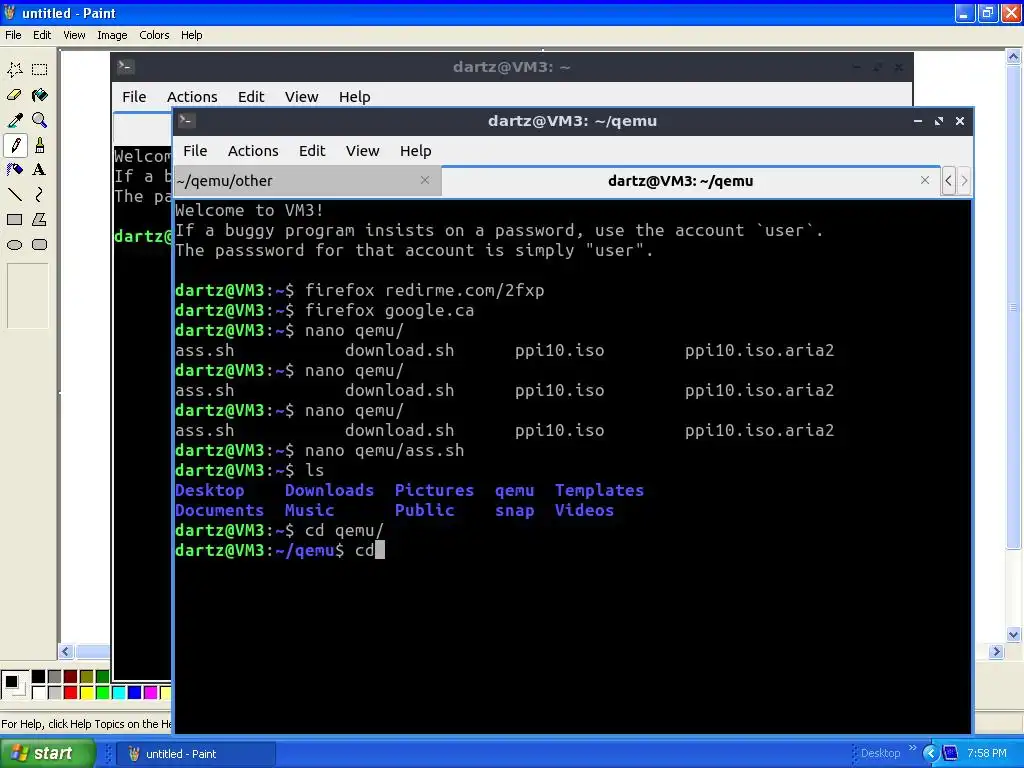Click the horizontal scrollbar left arrow
Image resolution: width=1024 pixels, height=768 pixels.
coord(66,651)
